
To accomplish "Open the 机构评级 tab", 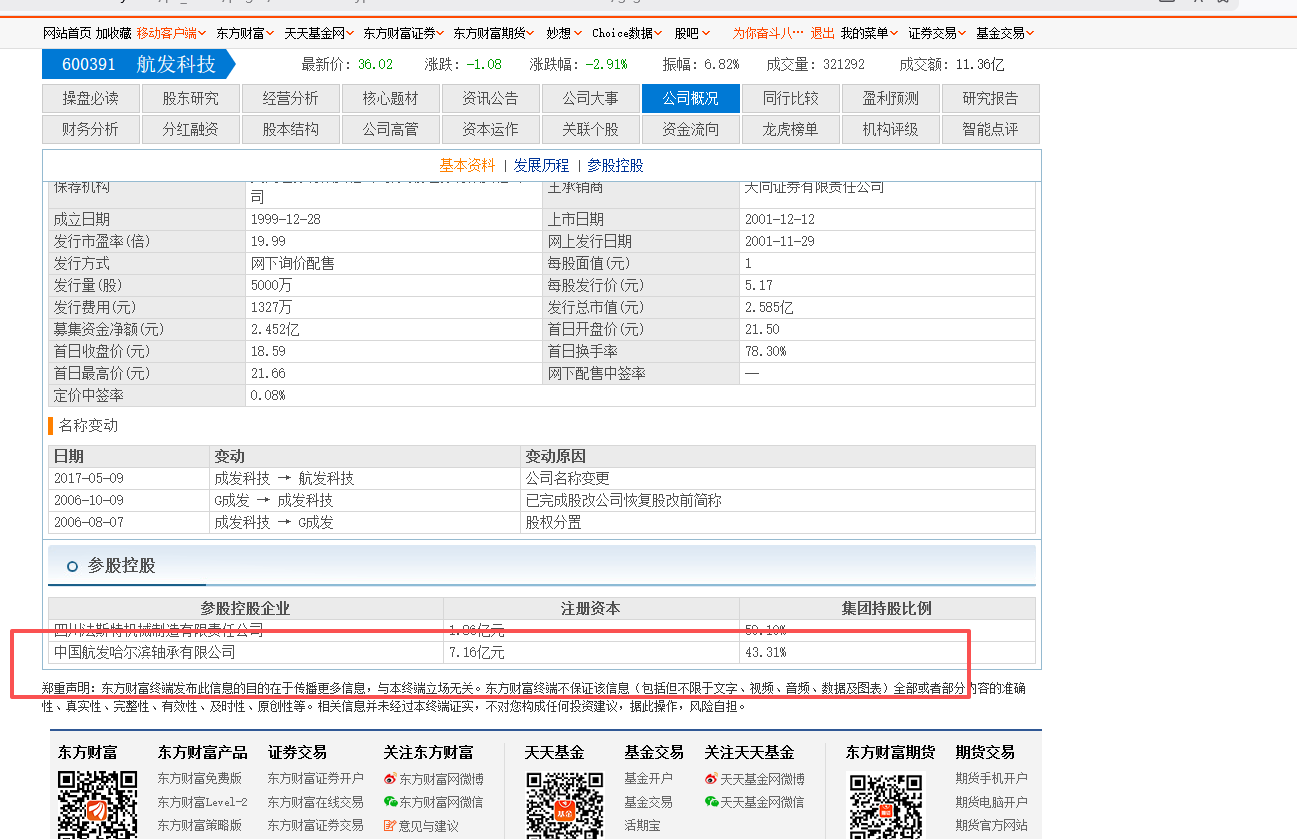I will point(891,129).
